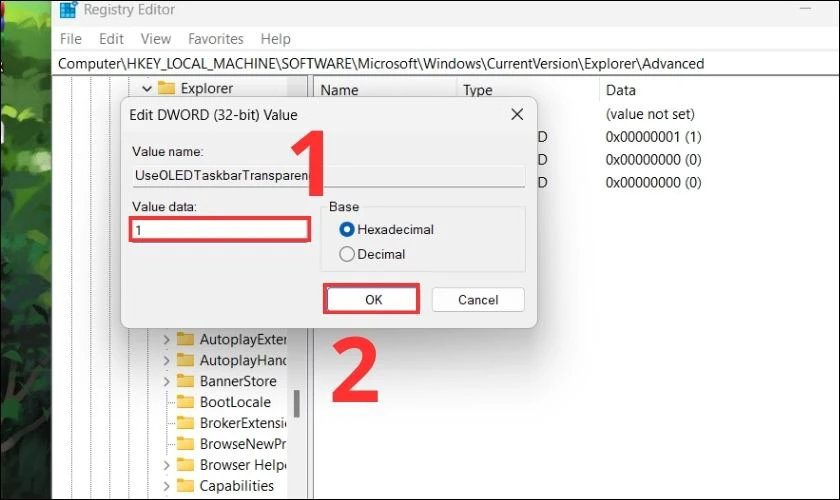This screenshot has height=500, width=840.
Task: Click the Browser Help folder icon
Action: [x=185, y=465]
